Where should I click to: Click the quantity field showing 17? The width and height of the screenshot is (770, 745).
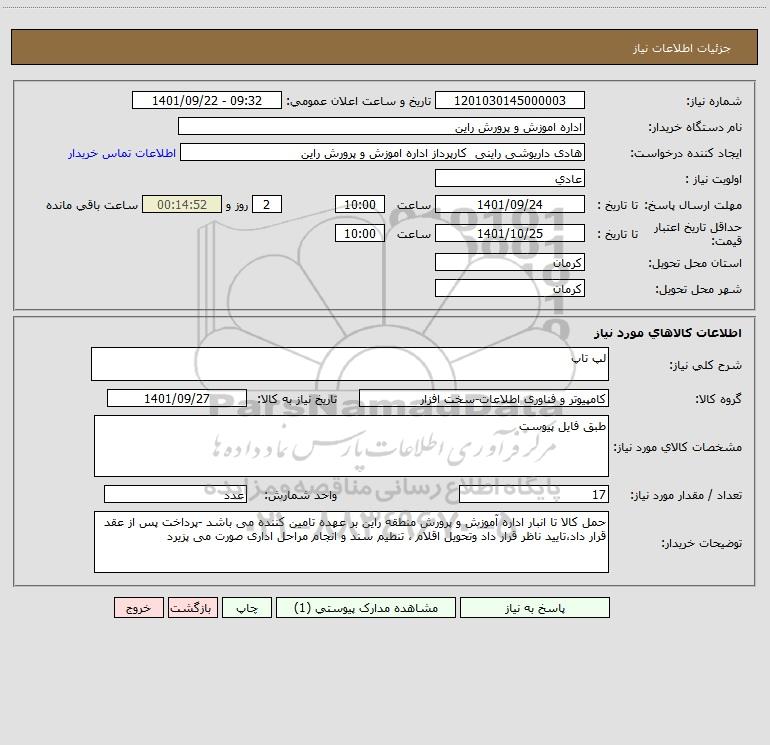tap(534, 494)
